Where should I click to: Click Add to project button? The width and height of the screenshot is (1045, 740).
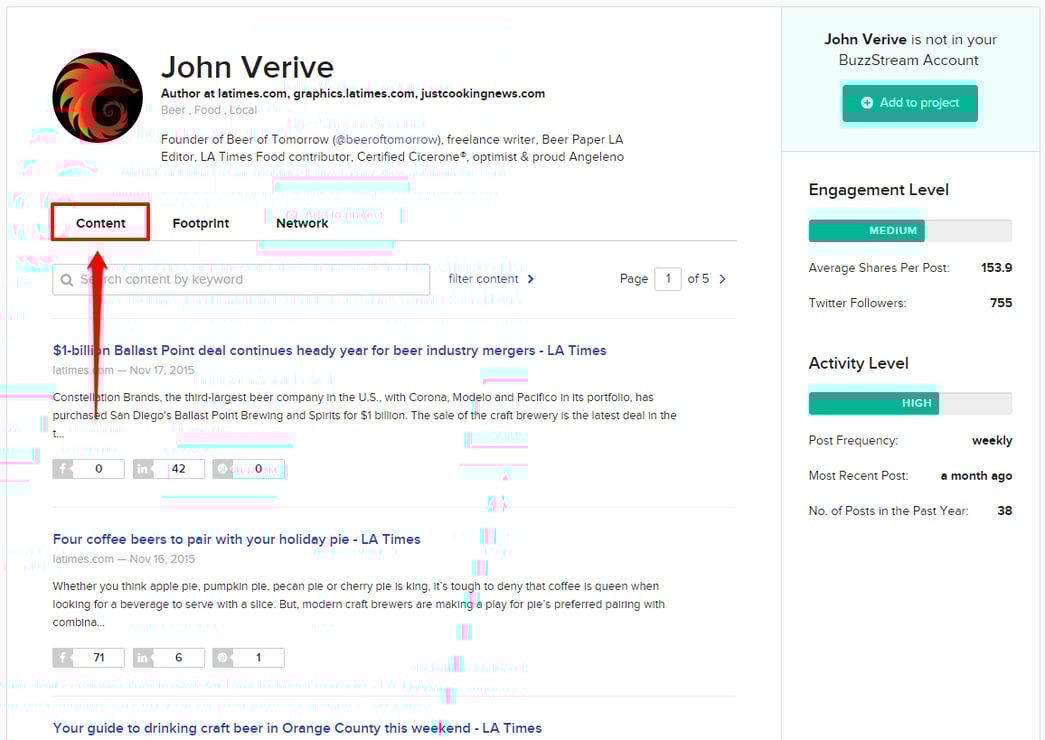coord(910,103)
